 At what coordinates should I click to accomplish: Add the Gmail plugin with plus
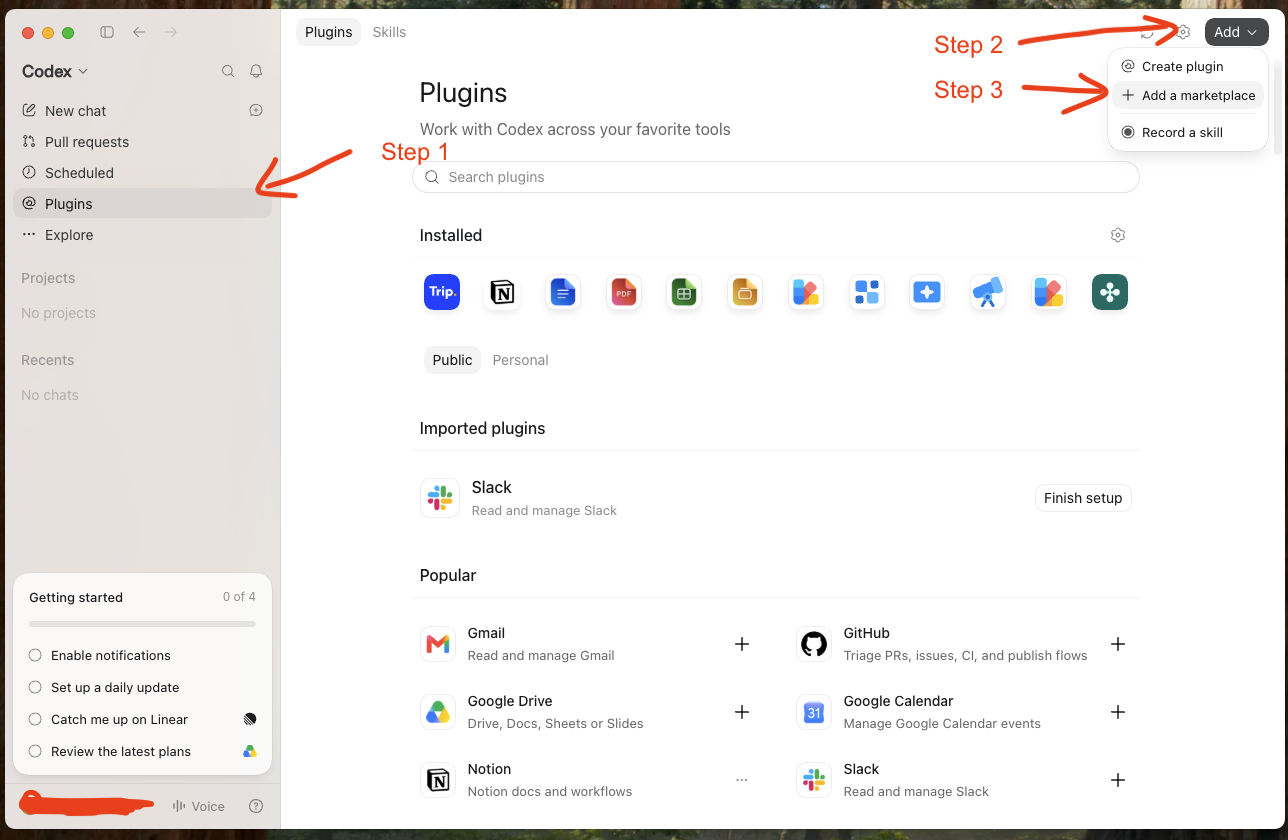tap(742, 644)
